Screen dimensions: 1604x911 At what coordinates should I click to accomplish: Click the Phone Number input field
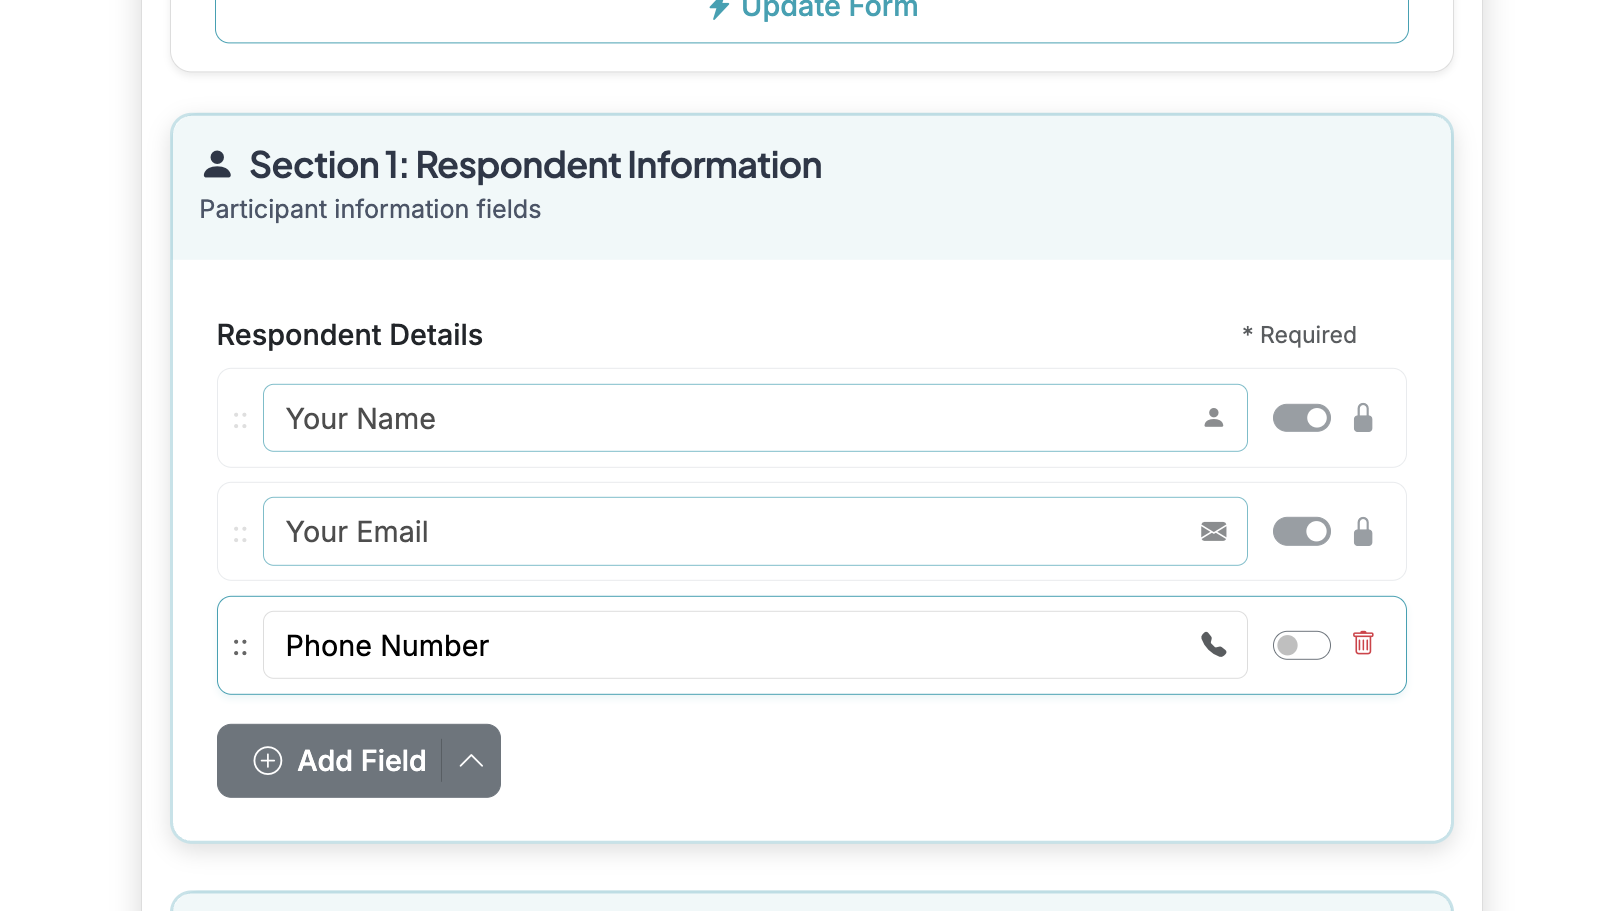tap(700, 645)
